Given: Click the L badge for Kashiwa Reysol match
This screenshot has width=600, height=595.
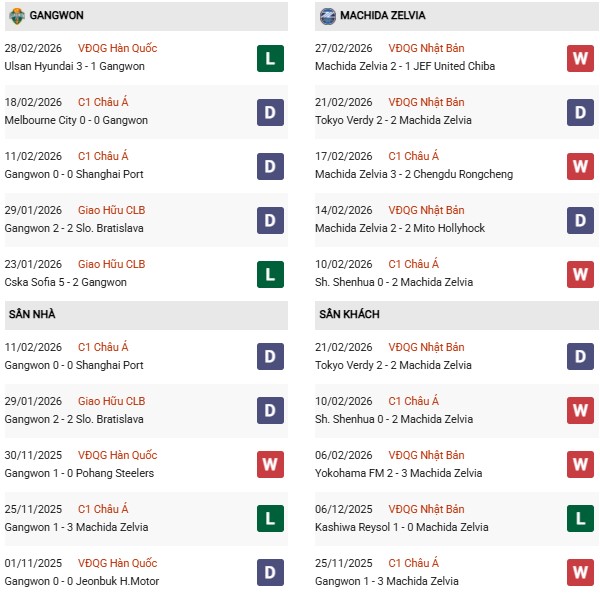Looking at the screenshot, I should point(580,518).
